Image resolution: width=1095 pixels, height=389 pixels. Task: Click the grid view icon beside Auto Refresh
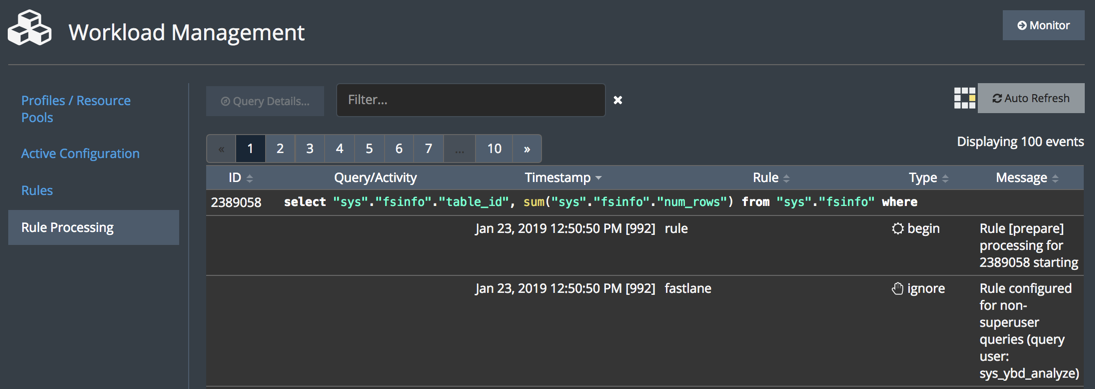964,98
